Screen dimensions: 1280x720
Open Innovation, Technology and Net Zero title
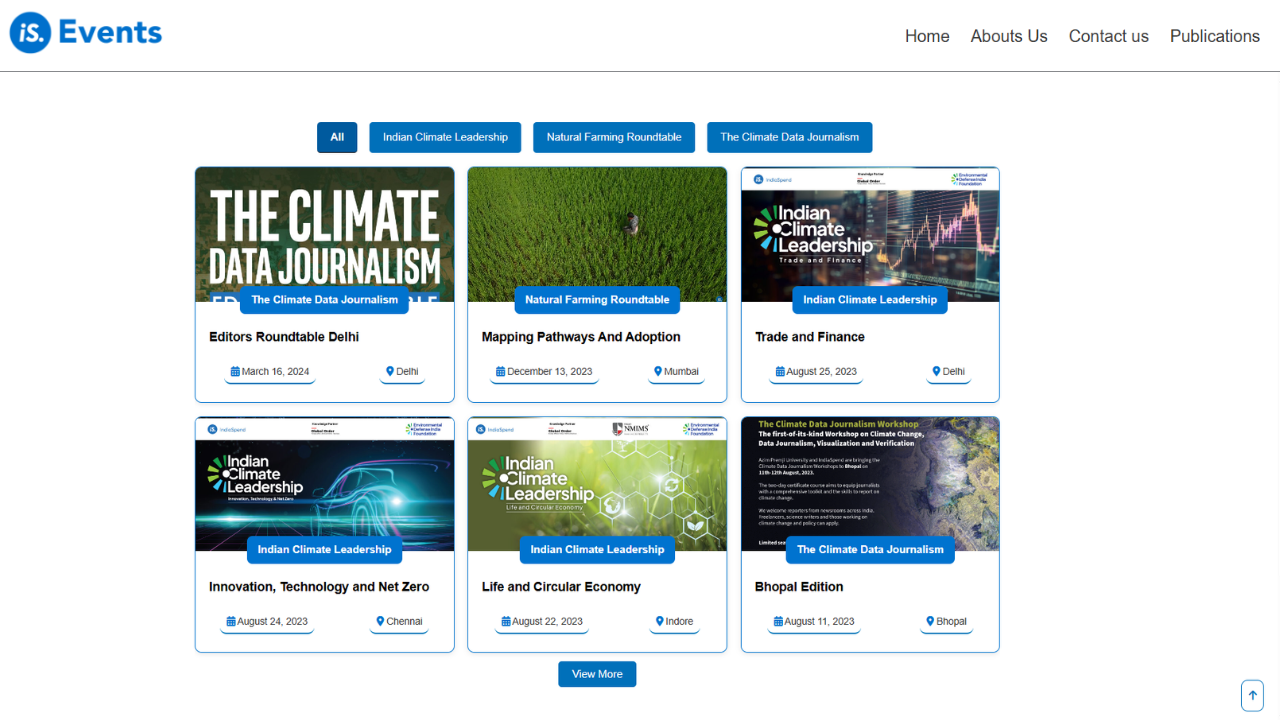click(319, 587)
